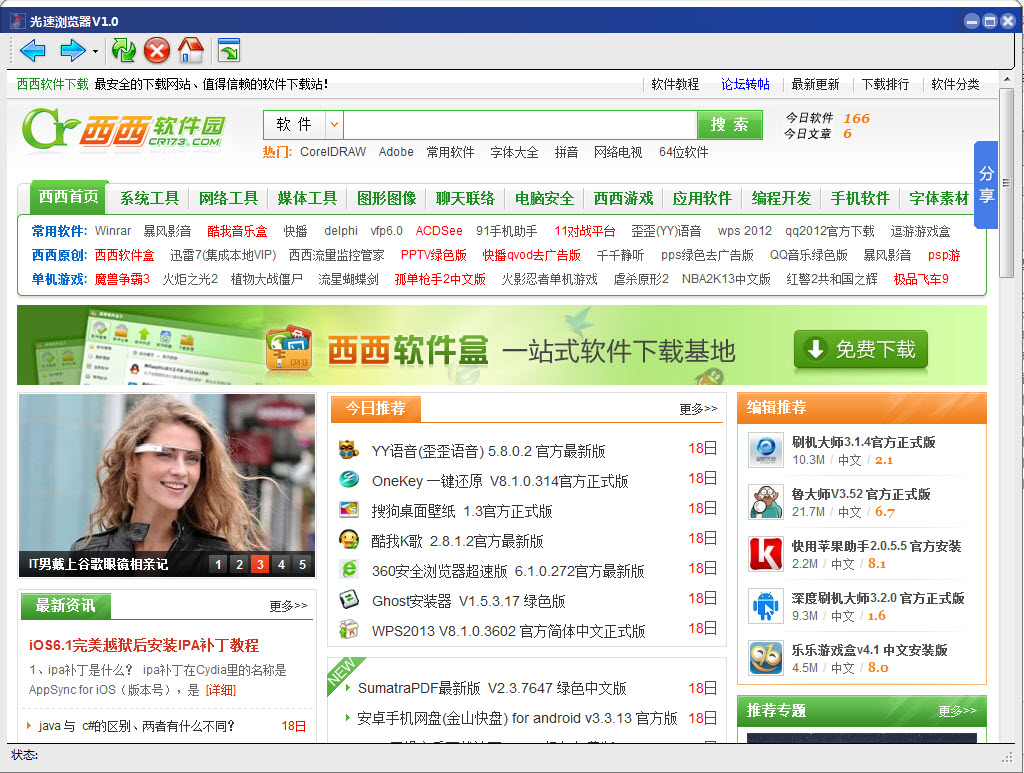Open the 魔兽争霸3 game link
Screen dimensions: 1024x773
click(122, 279)
